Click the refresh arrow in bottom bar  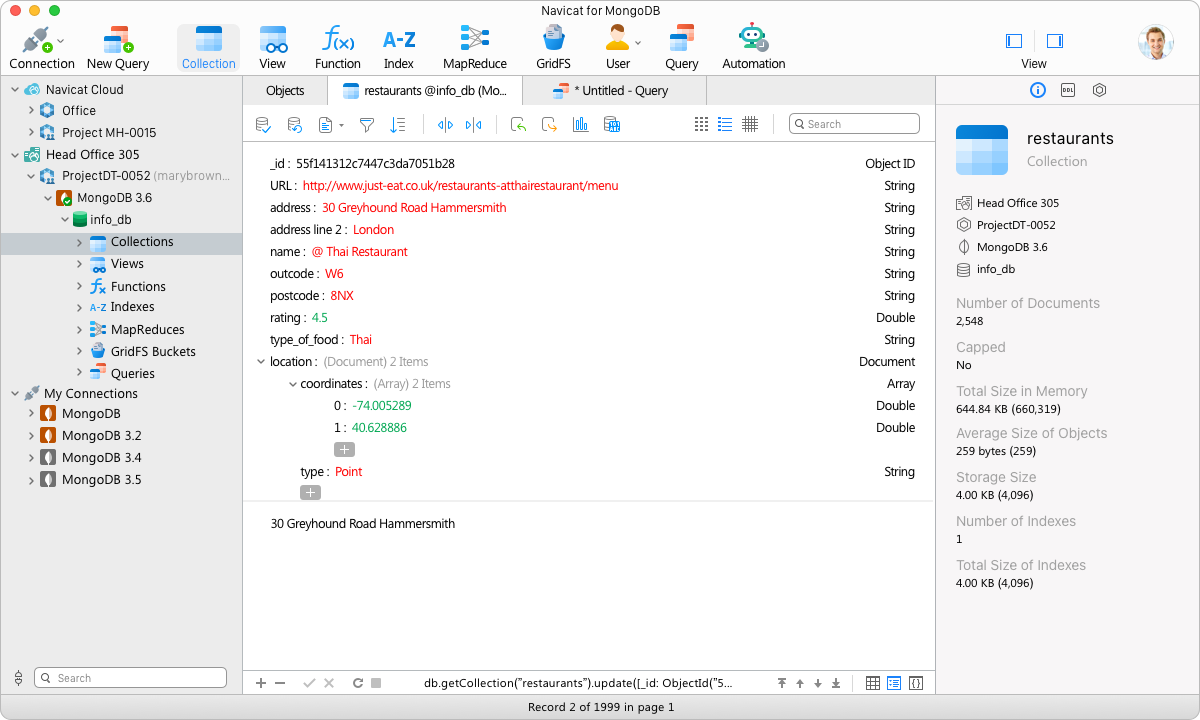358,683
